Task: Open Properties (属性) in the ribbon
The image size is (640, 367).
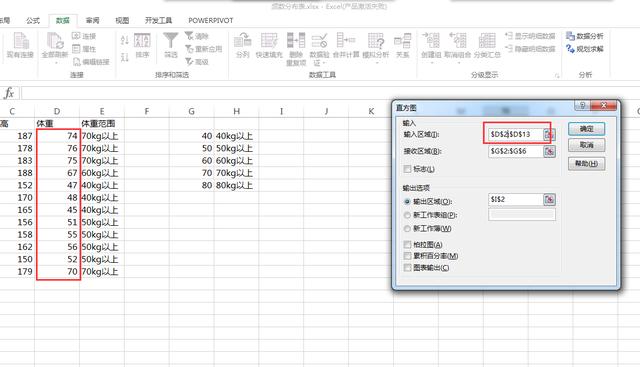Action: [84, 49]
